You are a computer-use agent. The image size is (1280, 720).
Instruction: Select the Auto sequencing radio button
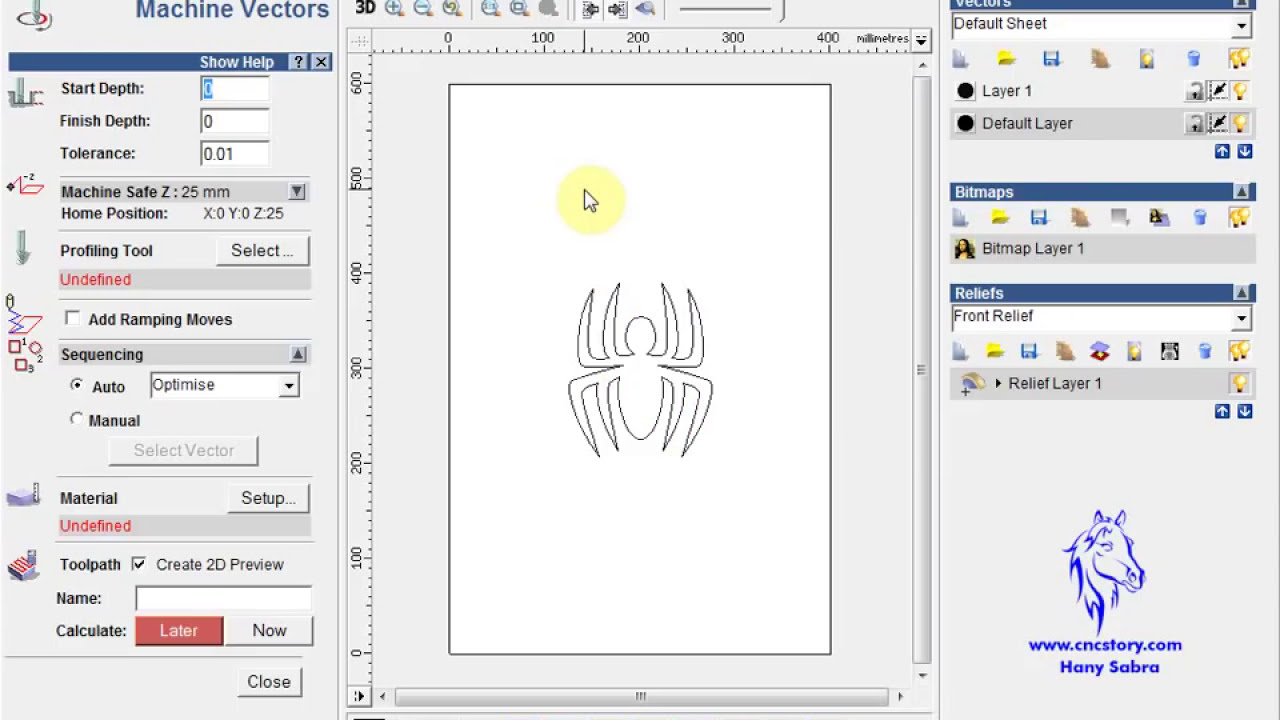77,385
